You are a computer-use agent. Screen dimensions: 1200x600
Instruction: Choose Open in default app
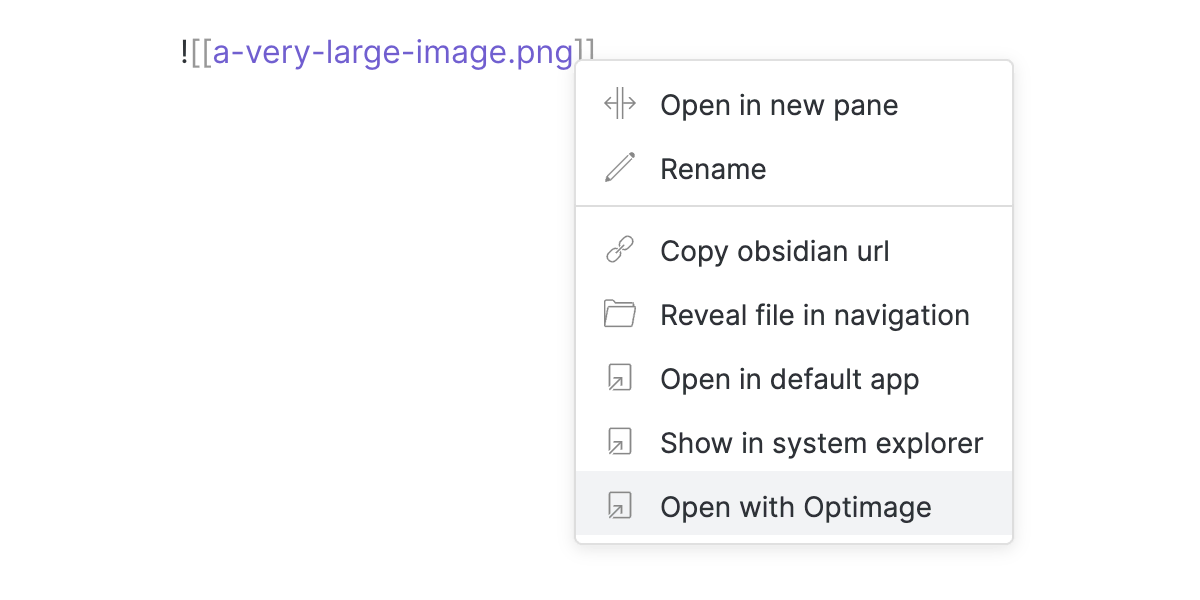(788, 378)
